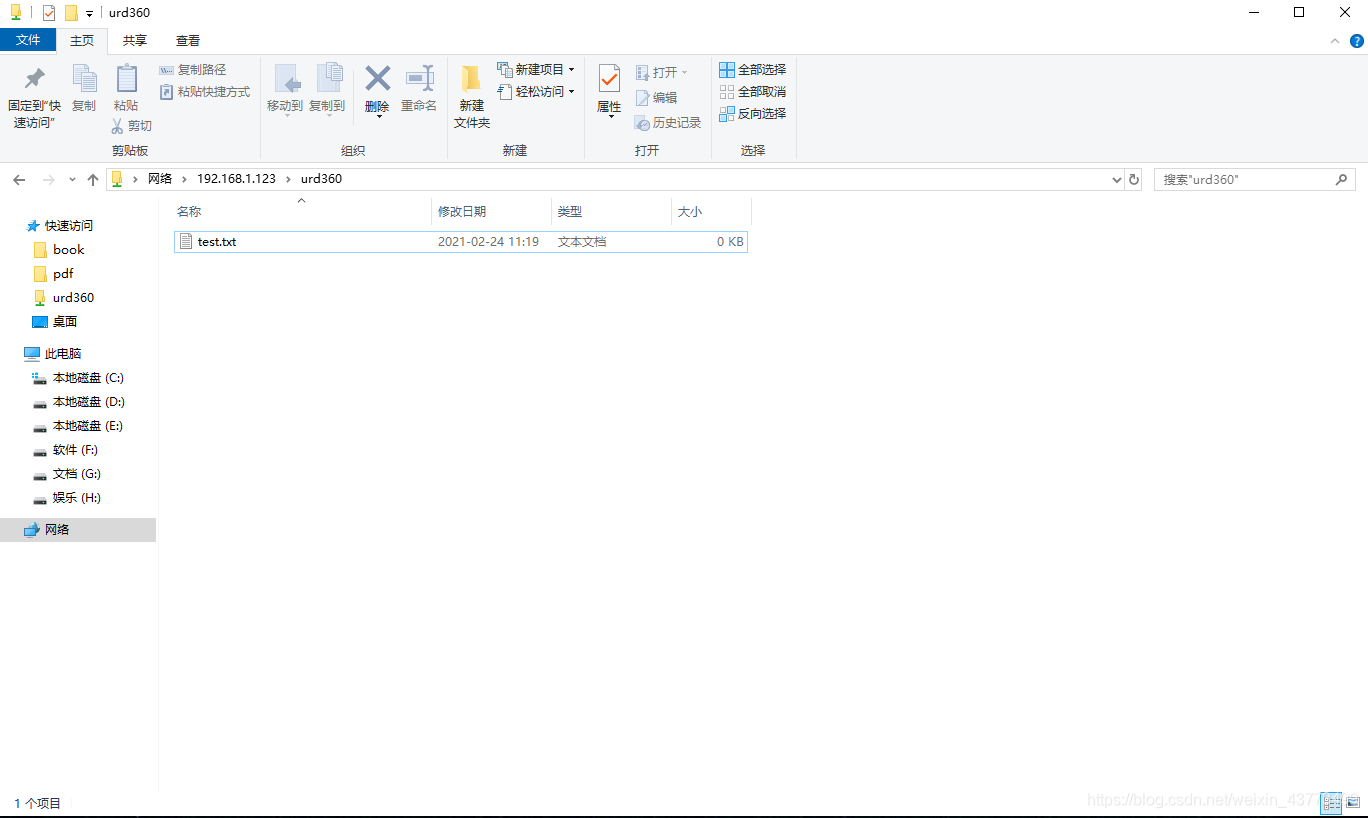Select Paste shortcut option
This screenshot has height=818, width=1368.
click(x=205, y=92)
